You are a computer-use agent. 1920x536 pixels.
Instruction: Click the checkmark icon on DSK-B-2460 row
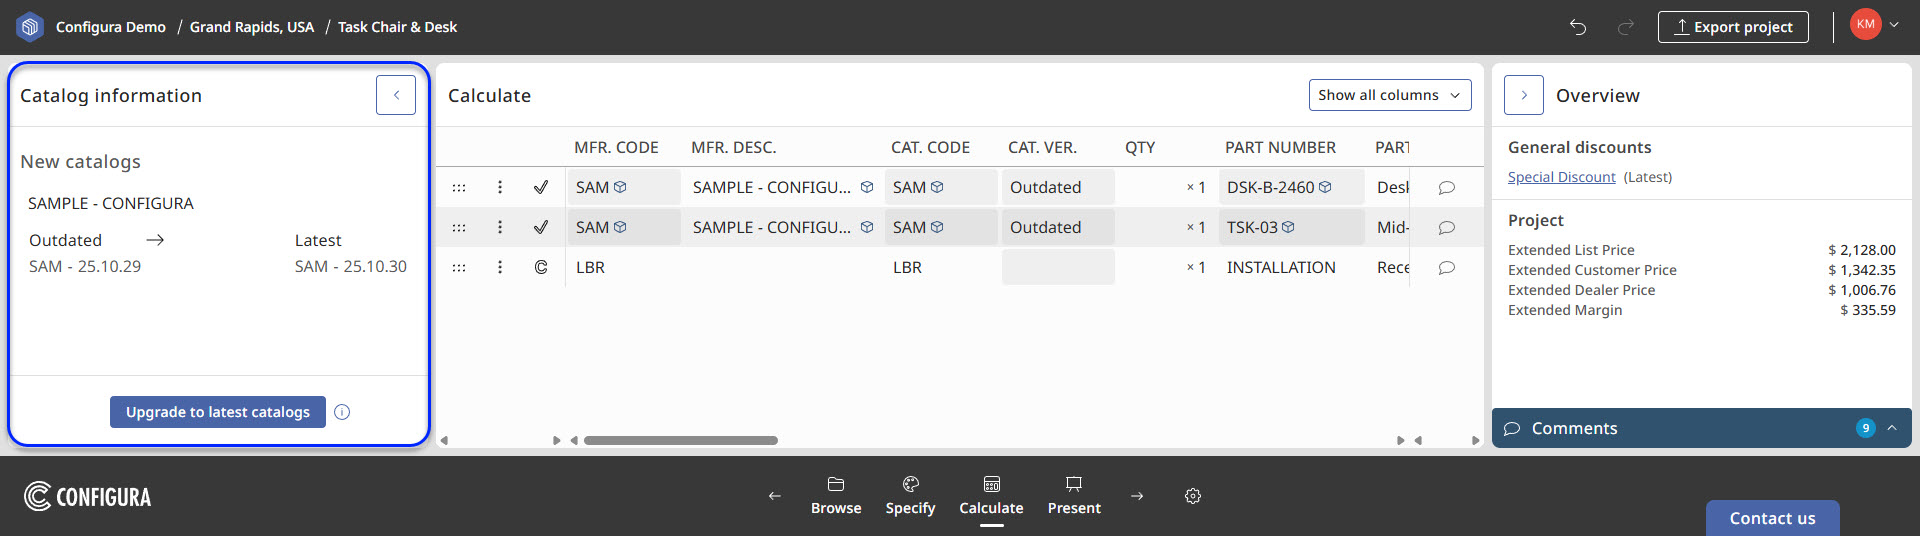point(541,187)
